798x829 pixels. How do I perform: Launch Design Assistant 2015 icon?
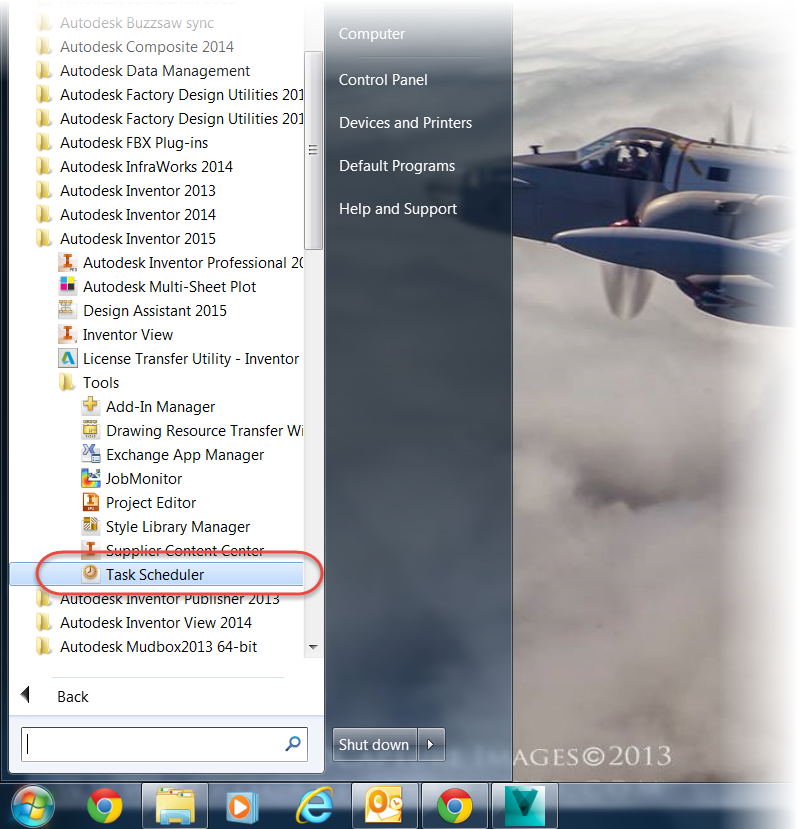pyautogui.click(x=67, y=310)
